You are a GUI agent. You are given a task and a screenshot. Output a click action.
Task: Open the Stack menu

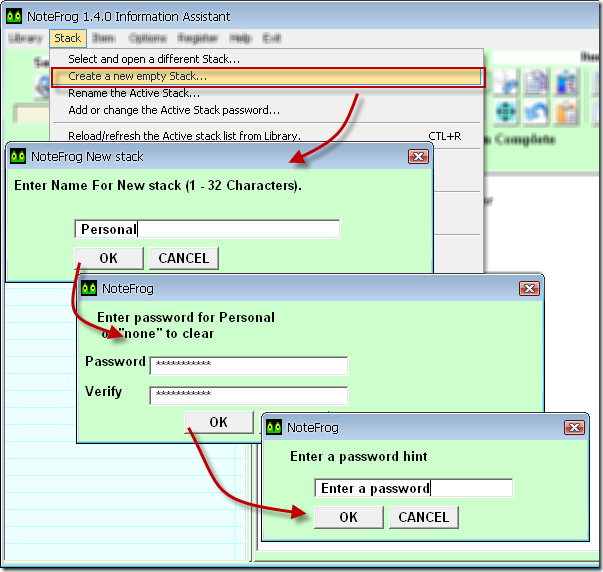point(68,38)
